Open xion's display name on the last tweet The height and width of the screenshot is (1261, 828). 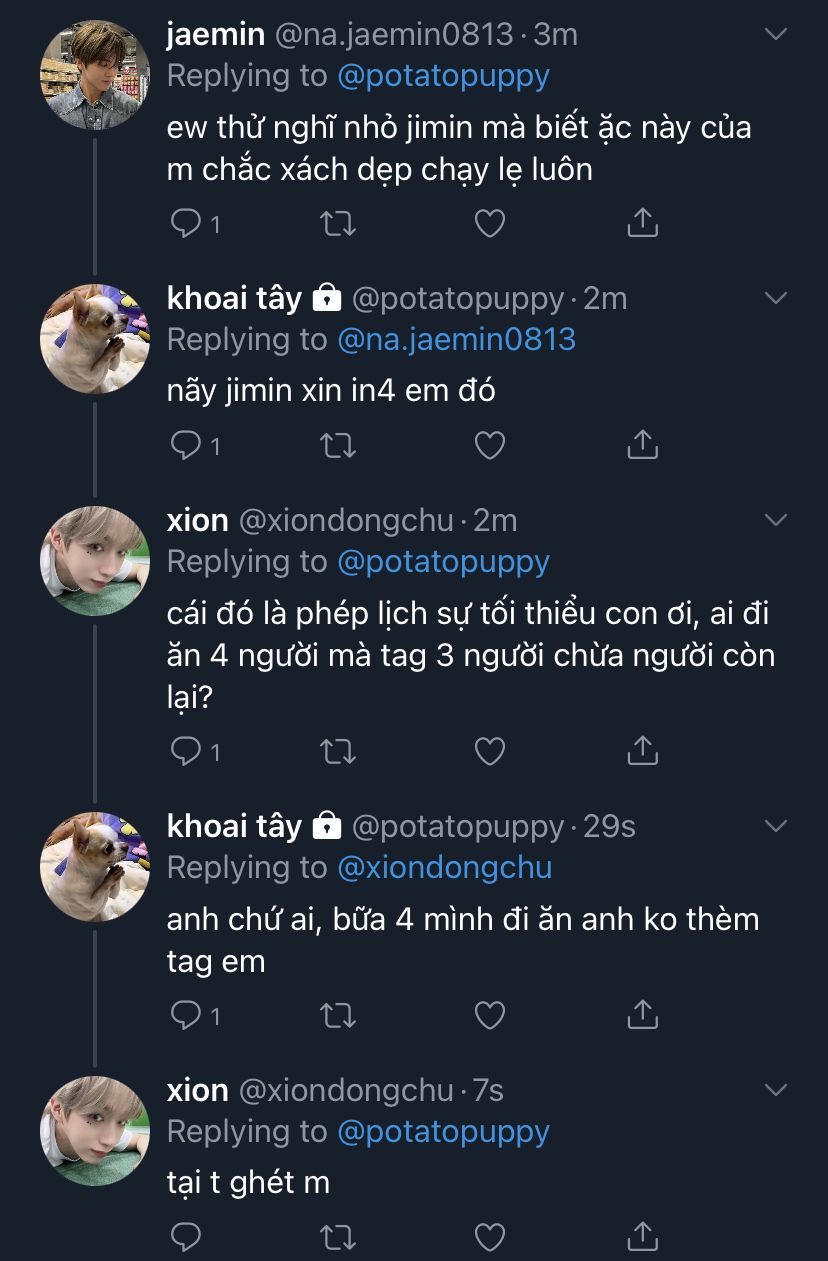coord(198,1090)
